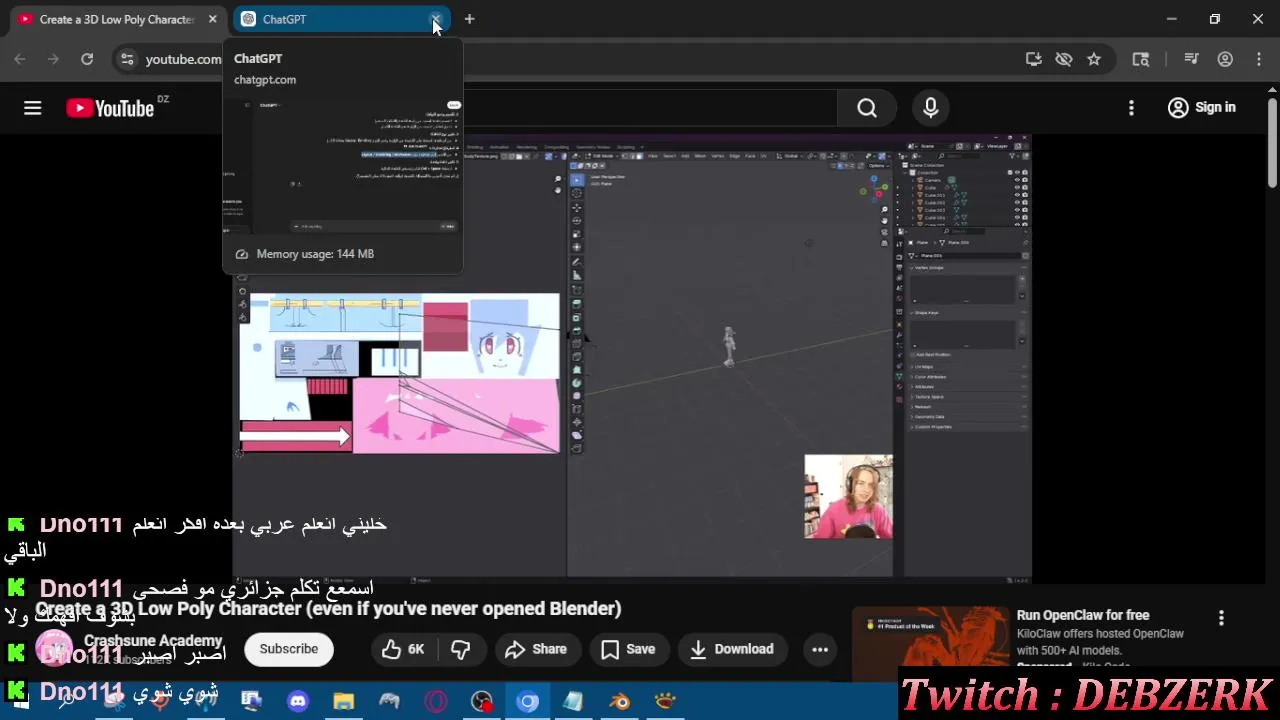The height and width of the screenshot is (720, 1280).
Task: Open YouTube settings dots beside Sign in
Action: (x=1131, y=108)
